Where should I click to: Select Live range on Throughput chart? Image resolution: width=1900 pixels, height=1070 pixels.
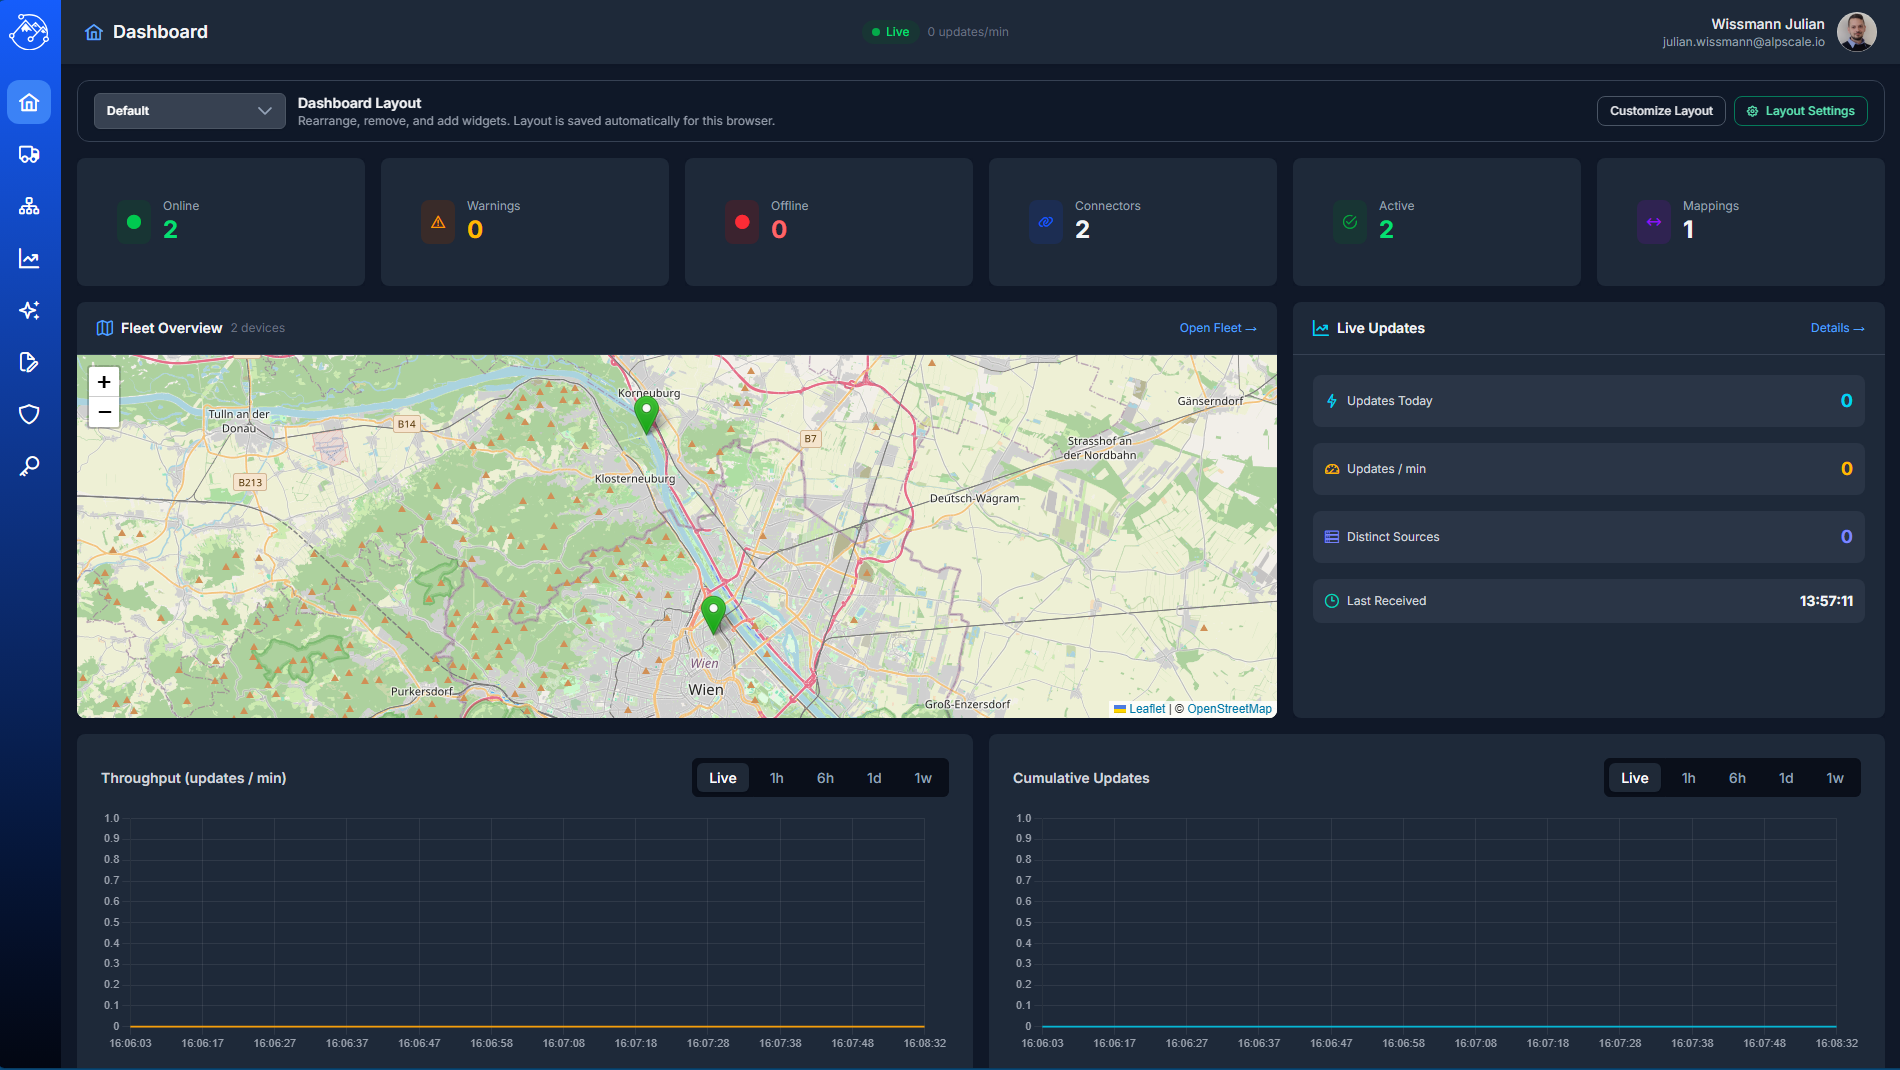click(x=723, y=778)
